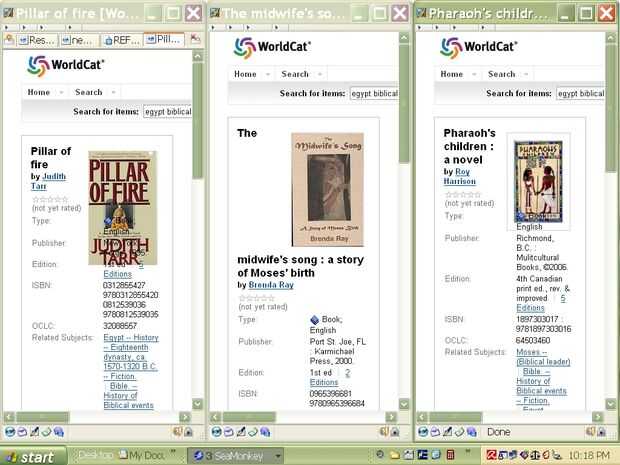
Task: Open new tab button in Pillar of fire window
Action: pos(9,39)
